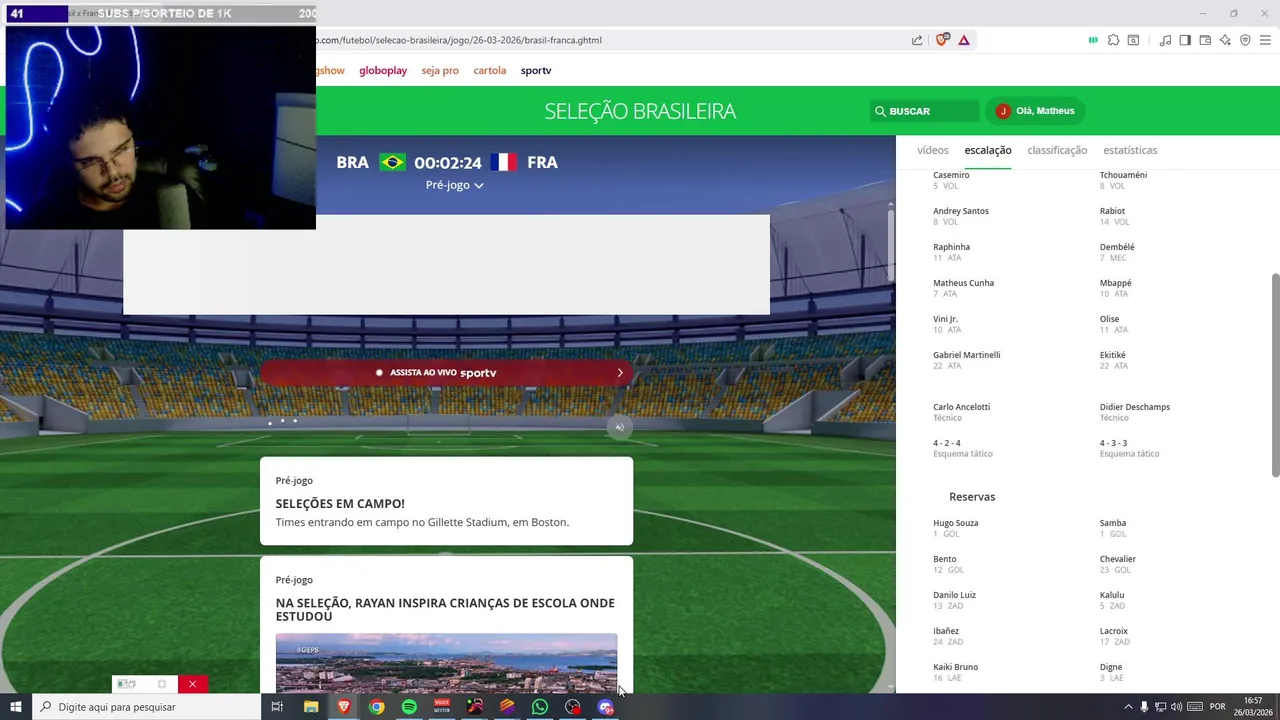Screen dimensions: 1280x720
Task: Click the arrow on Assista ao vivo banner
Action: point(620,372)
